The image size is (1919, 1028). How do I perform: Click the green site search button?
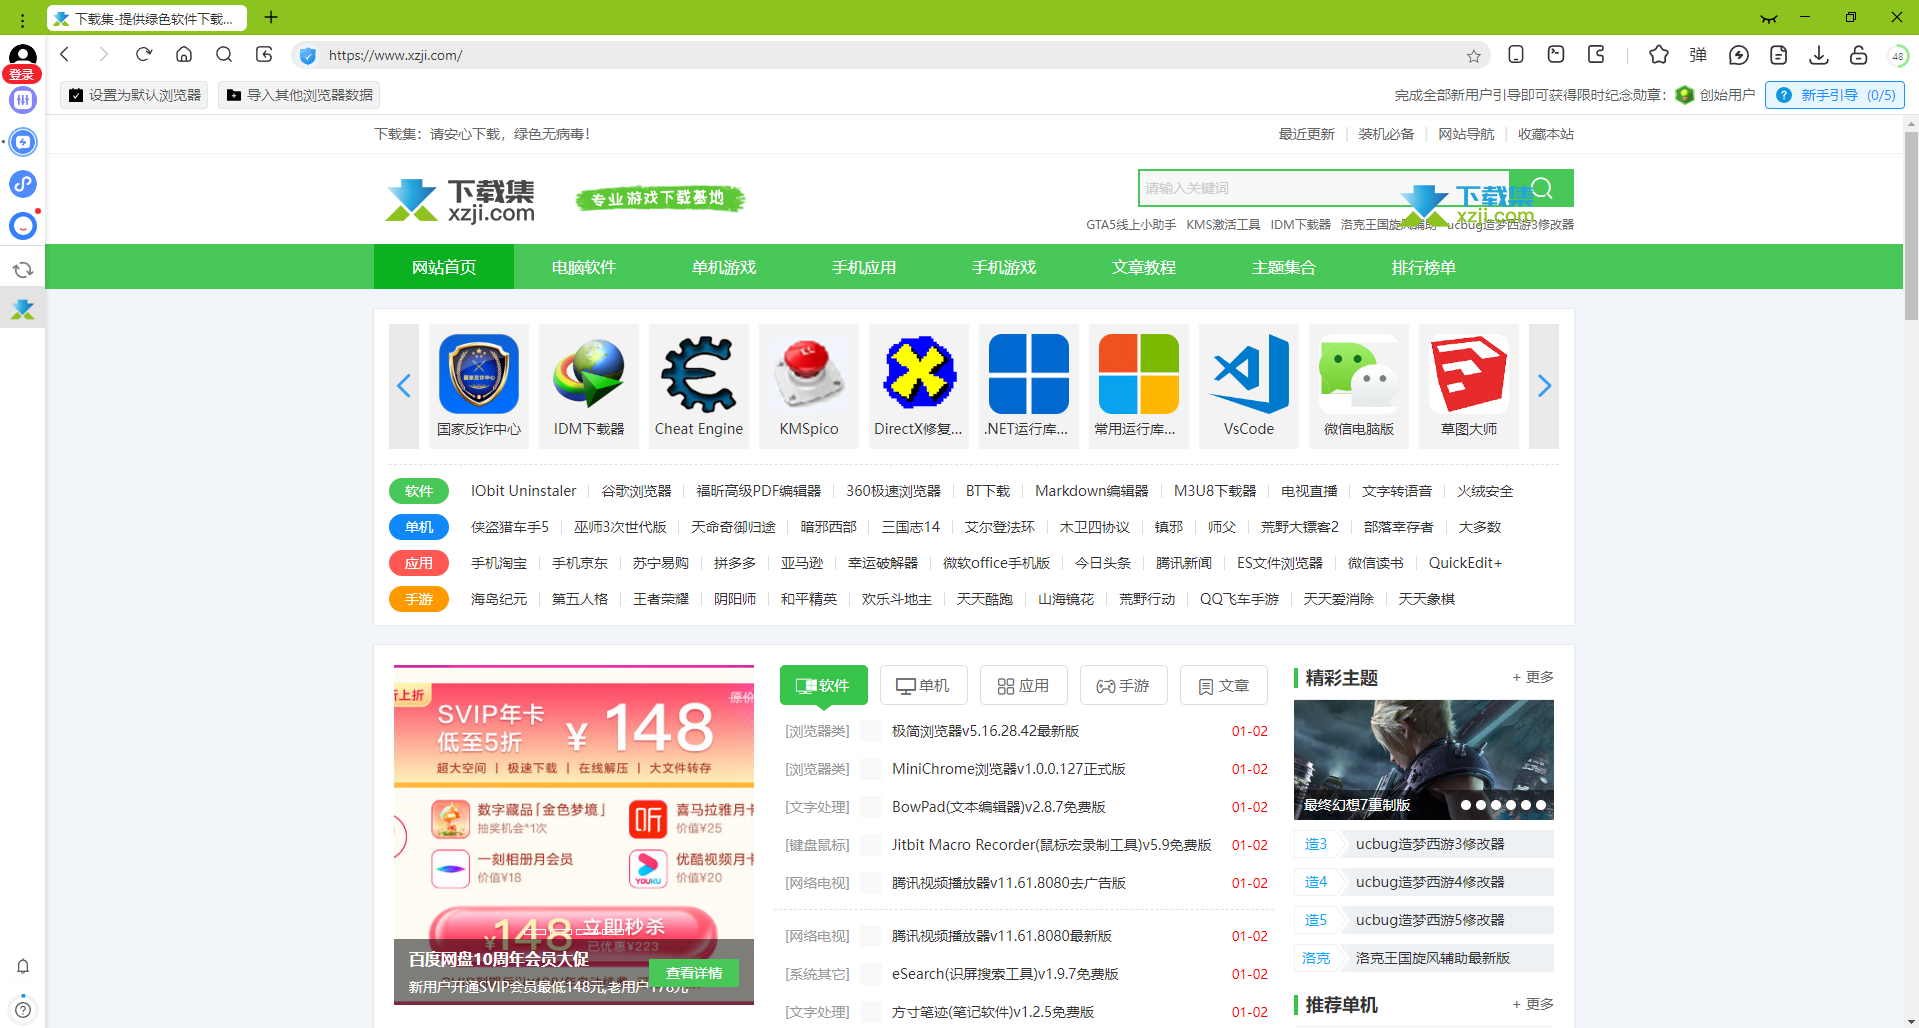click(1543, 188)
